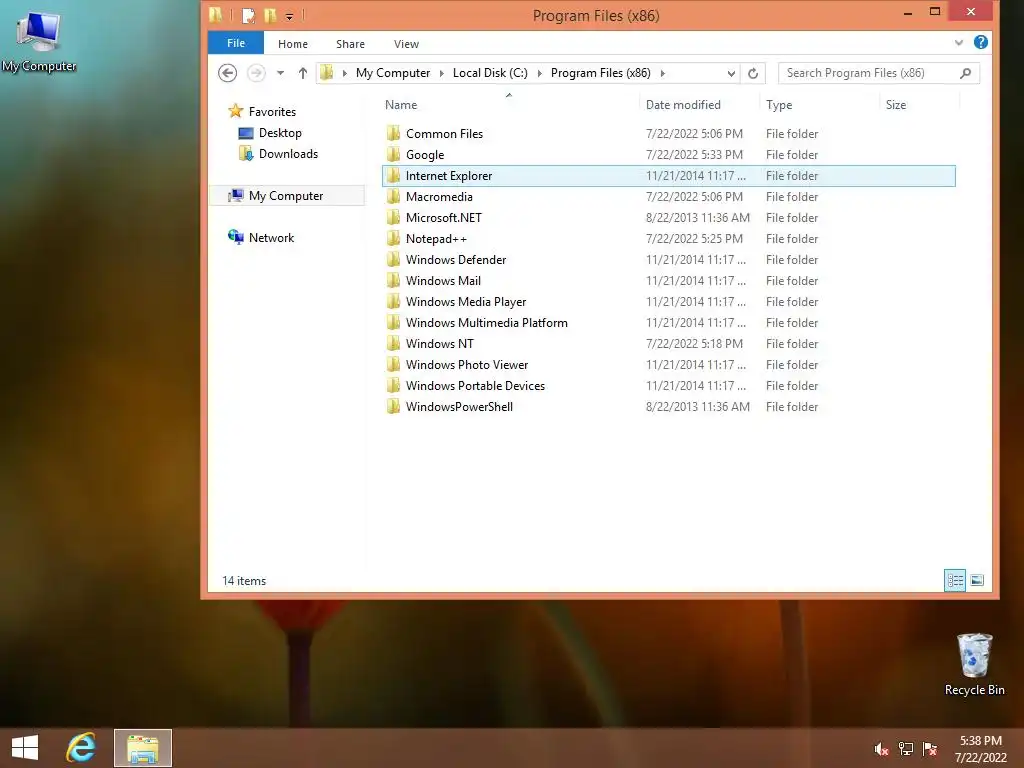Click the File Explorer taskbar button

(143, 748)
